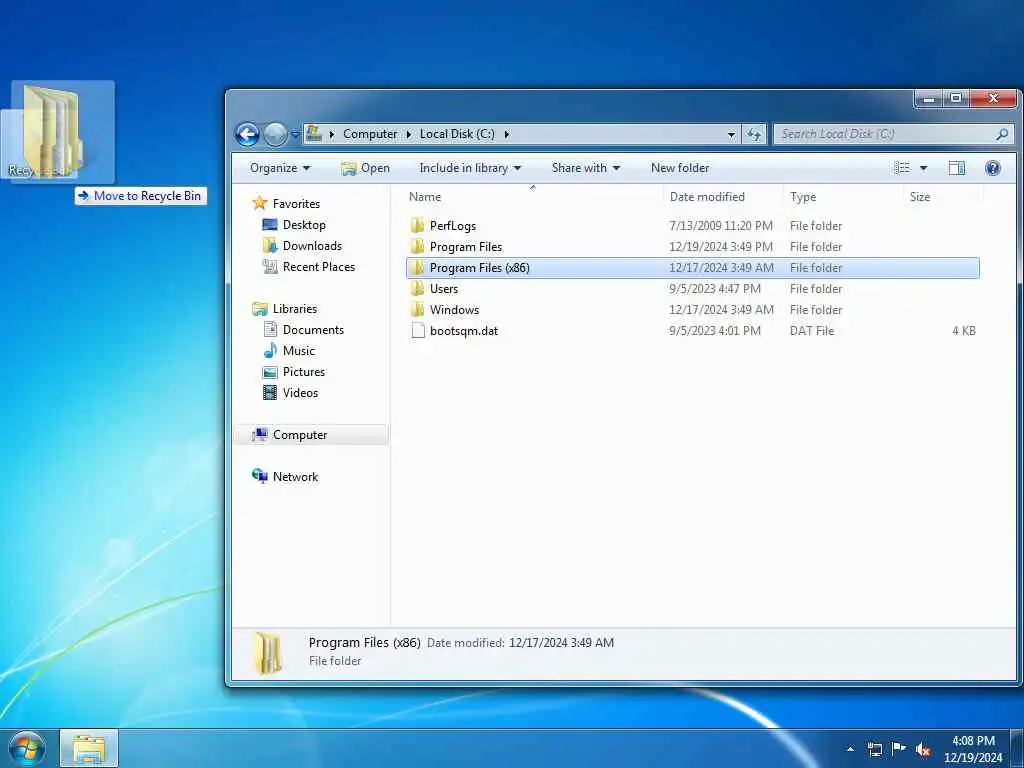Open the recent pages dropdown arrow
The image size is (1024, 768).
tap(295, 135)
